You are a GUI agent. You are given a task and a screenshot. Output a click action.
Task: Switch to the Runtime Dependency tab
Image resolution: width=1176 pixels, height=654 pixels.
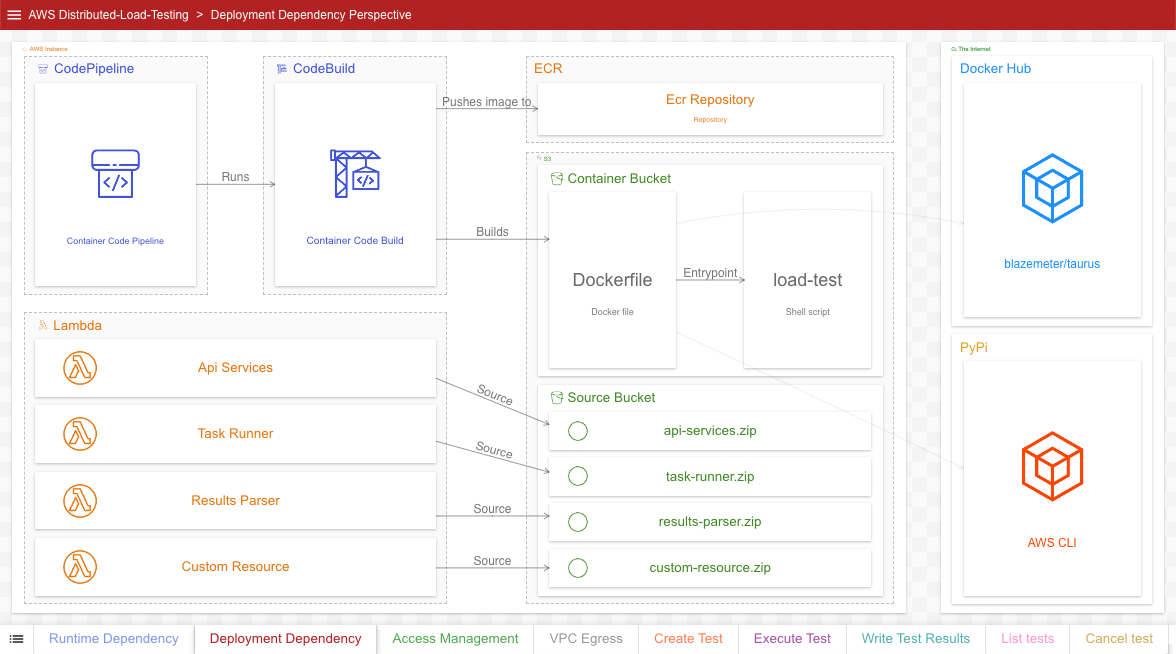point(114,639)
